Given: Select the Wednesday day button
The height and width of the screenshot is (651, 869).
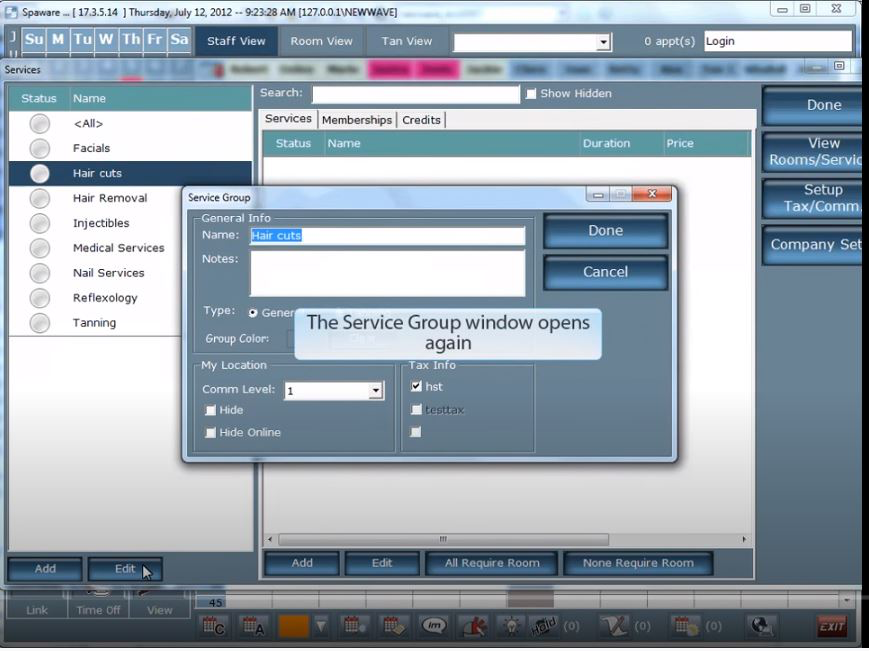Looking at the screenshot, I should coord(106,40).
